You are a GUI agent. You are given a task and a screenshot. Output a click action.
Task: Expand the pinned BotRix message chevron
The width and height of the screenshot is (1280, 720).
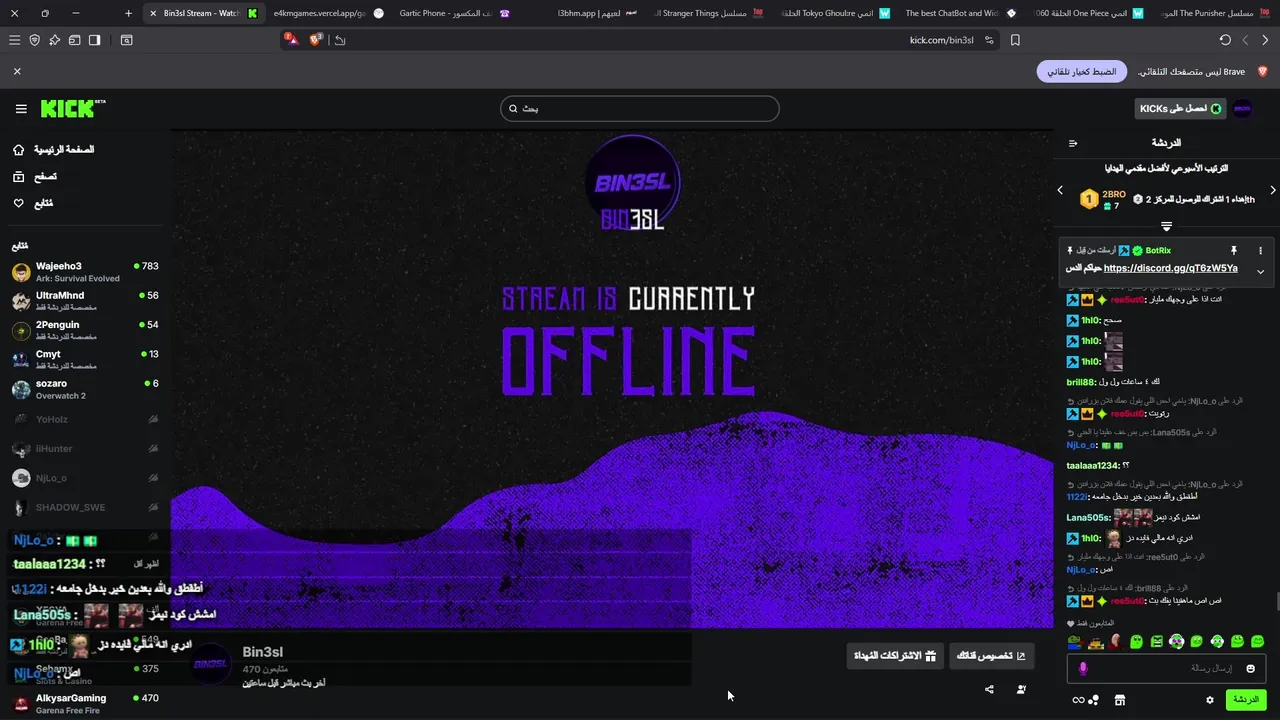pos(1260,271)
